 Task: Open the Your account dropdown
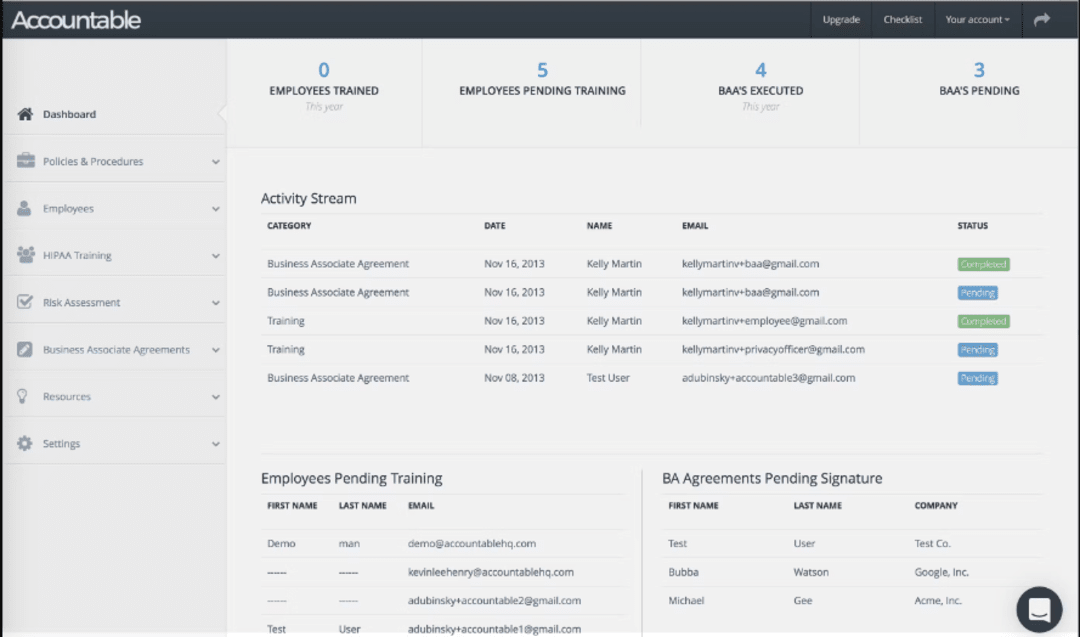[x=977, y=19]
